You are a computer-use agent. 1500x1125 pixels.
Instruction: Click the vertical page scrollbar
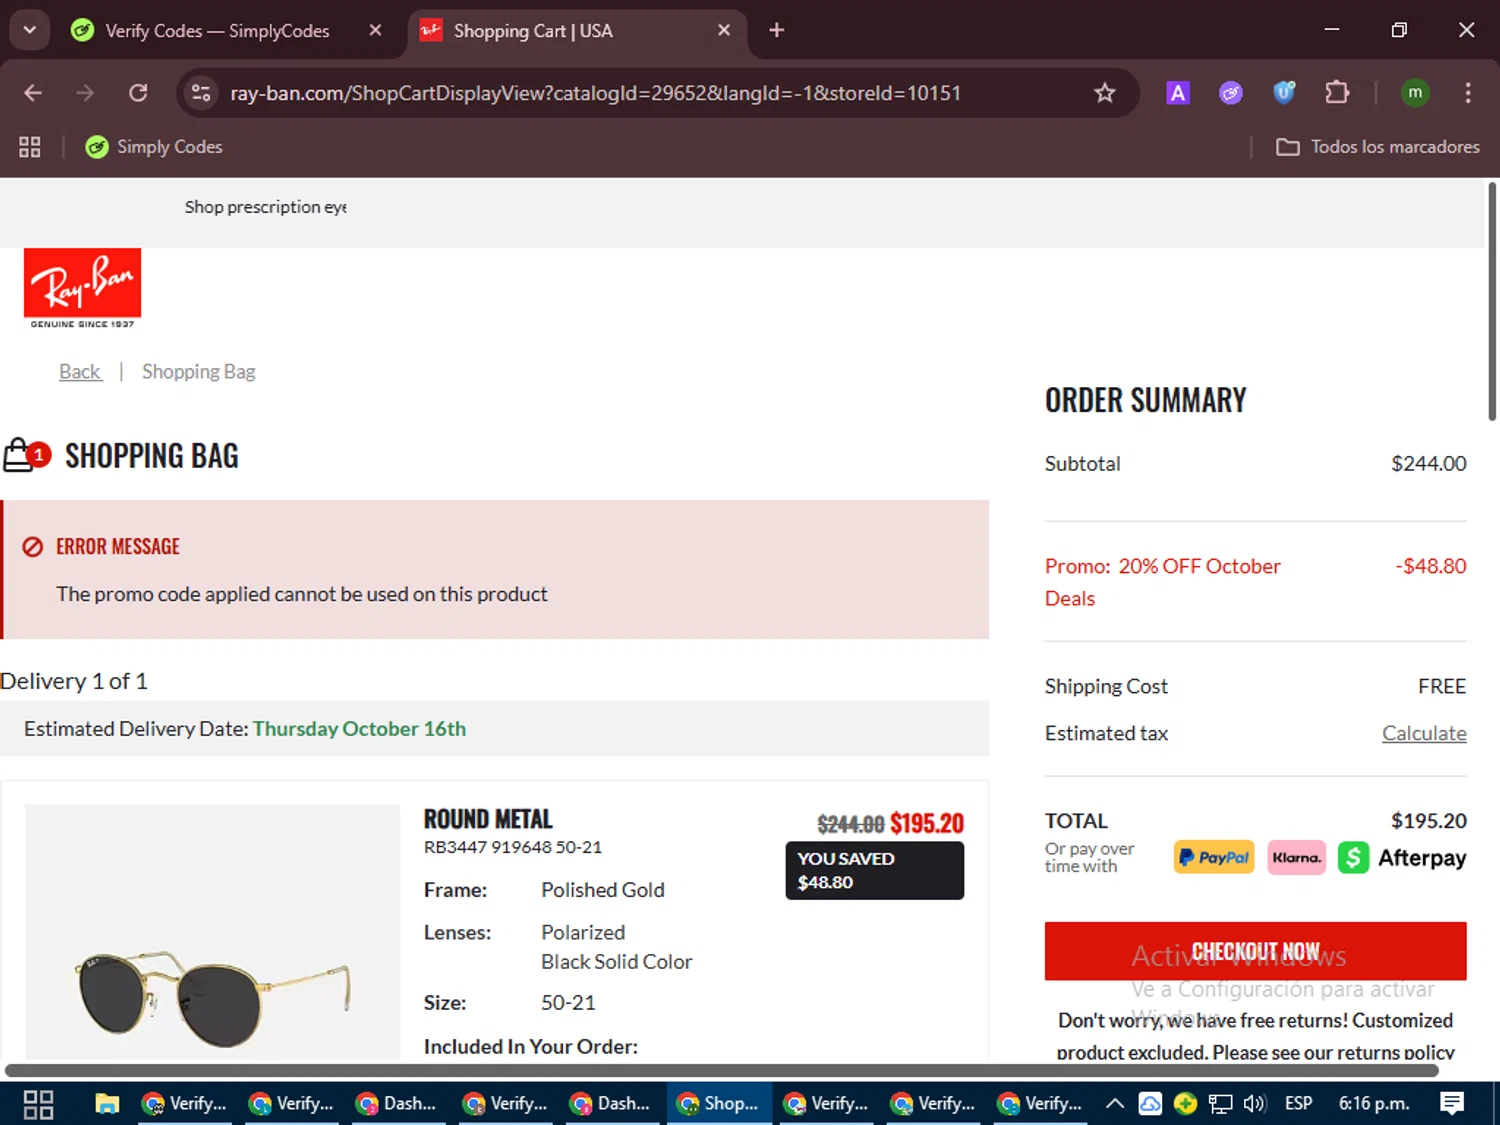[1492, 300]
